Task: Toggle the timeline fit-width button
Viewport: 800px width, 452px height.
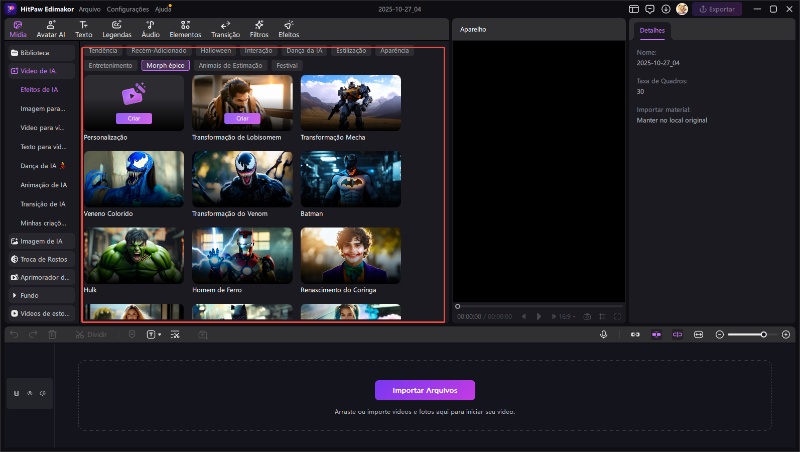Action: click(698, 334)
